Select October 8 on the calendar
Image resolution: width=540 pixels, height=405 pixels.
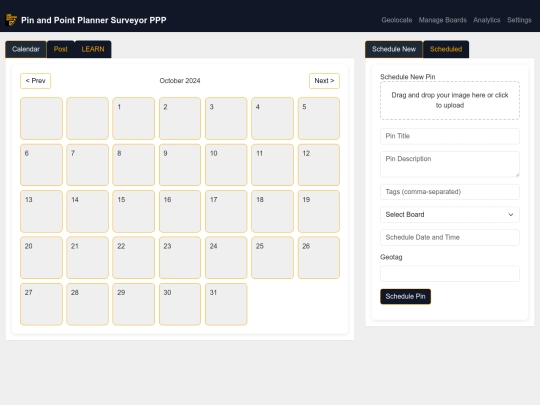click(x=134, y=165)
